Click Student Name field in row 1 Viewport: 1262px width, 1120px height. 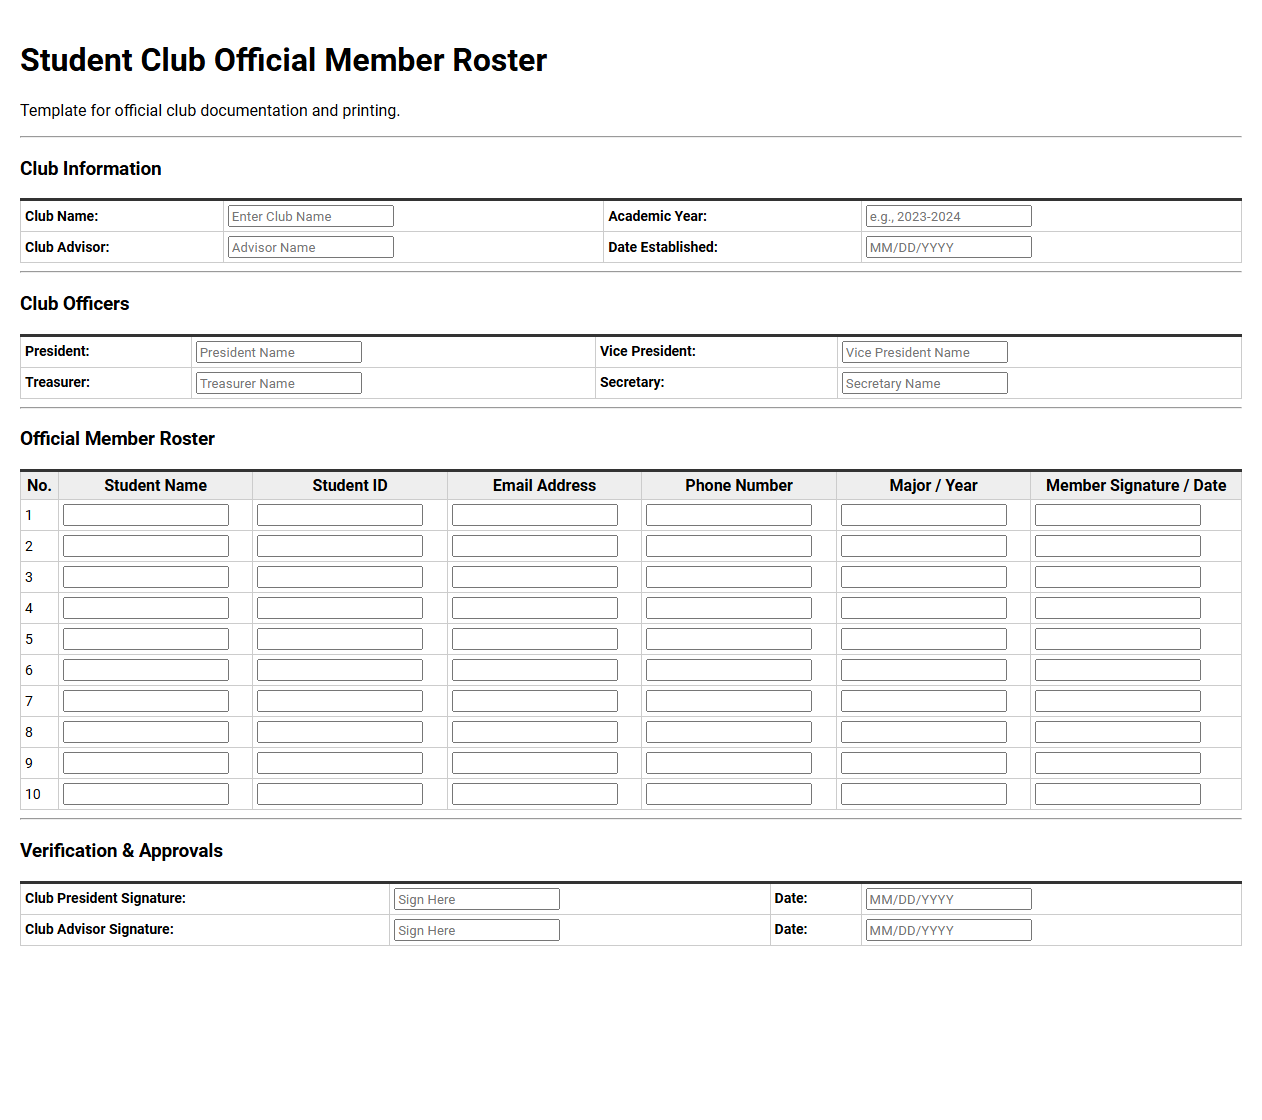[146, 515]
